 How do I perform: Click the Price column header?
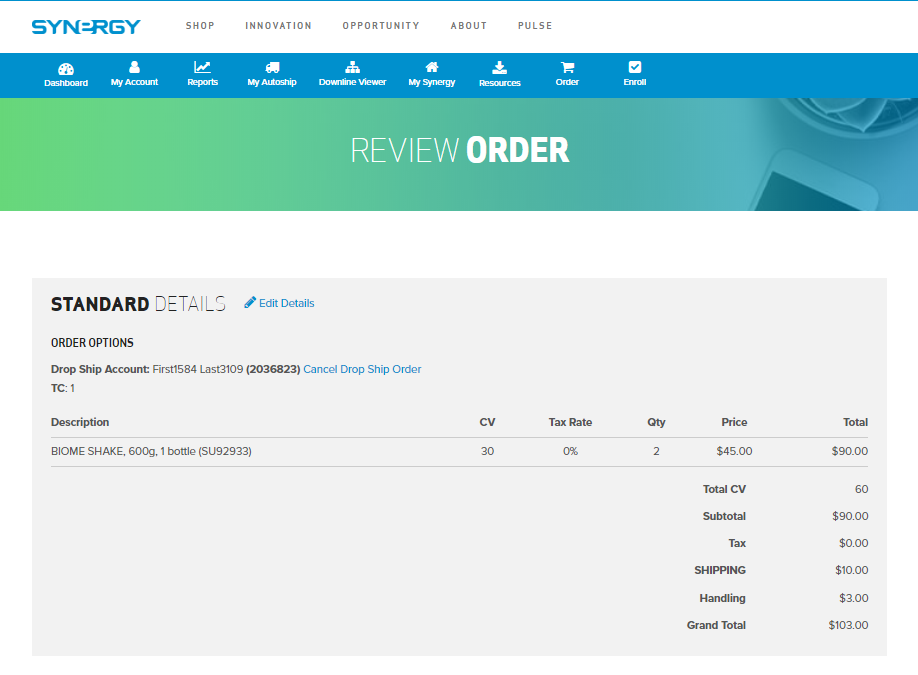pyautogui.click(x=734, y=422)
